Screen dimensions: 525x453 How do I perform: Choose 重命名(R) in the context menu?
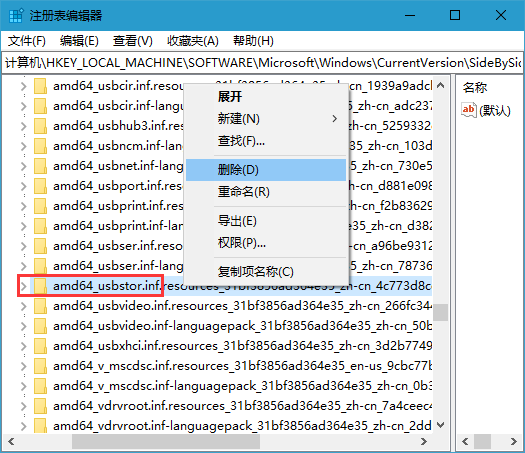pyautogui.click(x=266, y=192)
